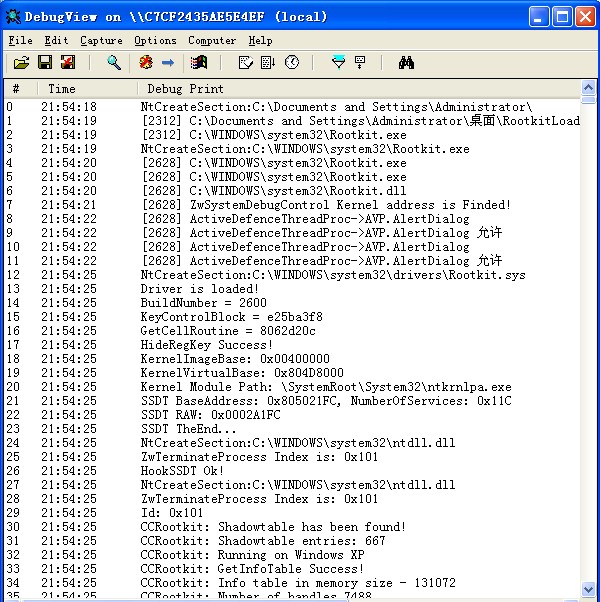600x602 pixels.
Task: Open the Help menu
Action: point(260,40)
